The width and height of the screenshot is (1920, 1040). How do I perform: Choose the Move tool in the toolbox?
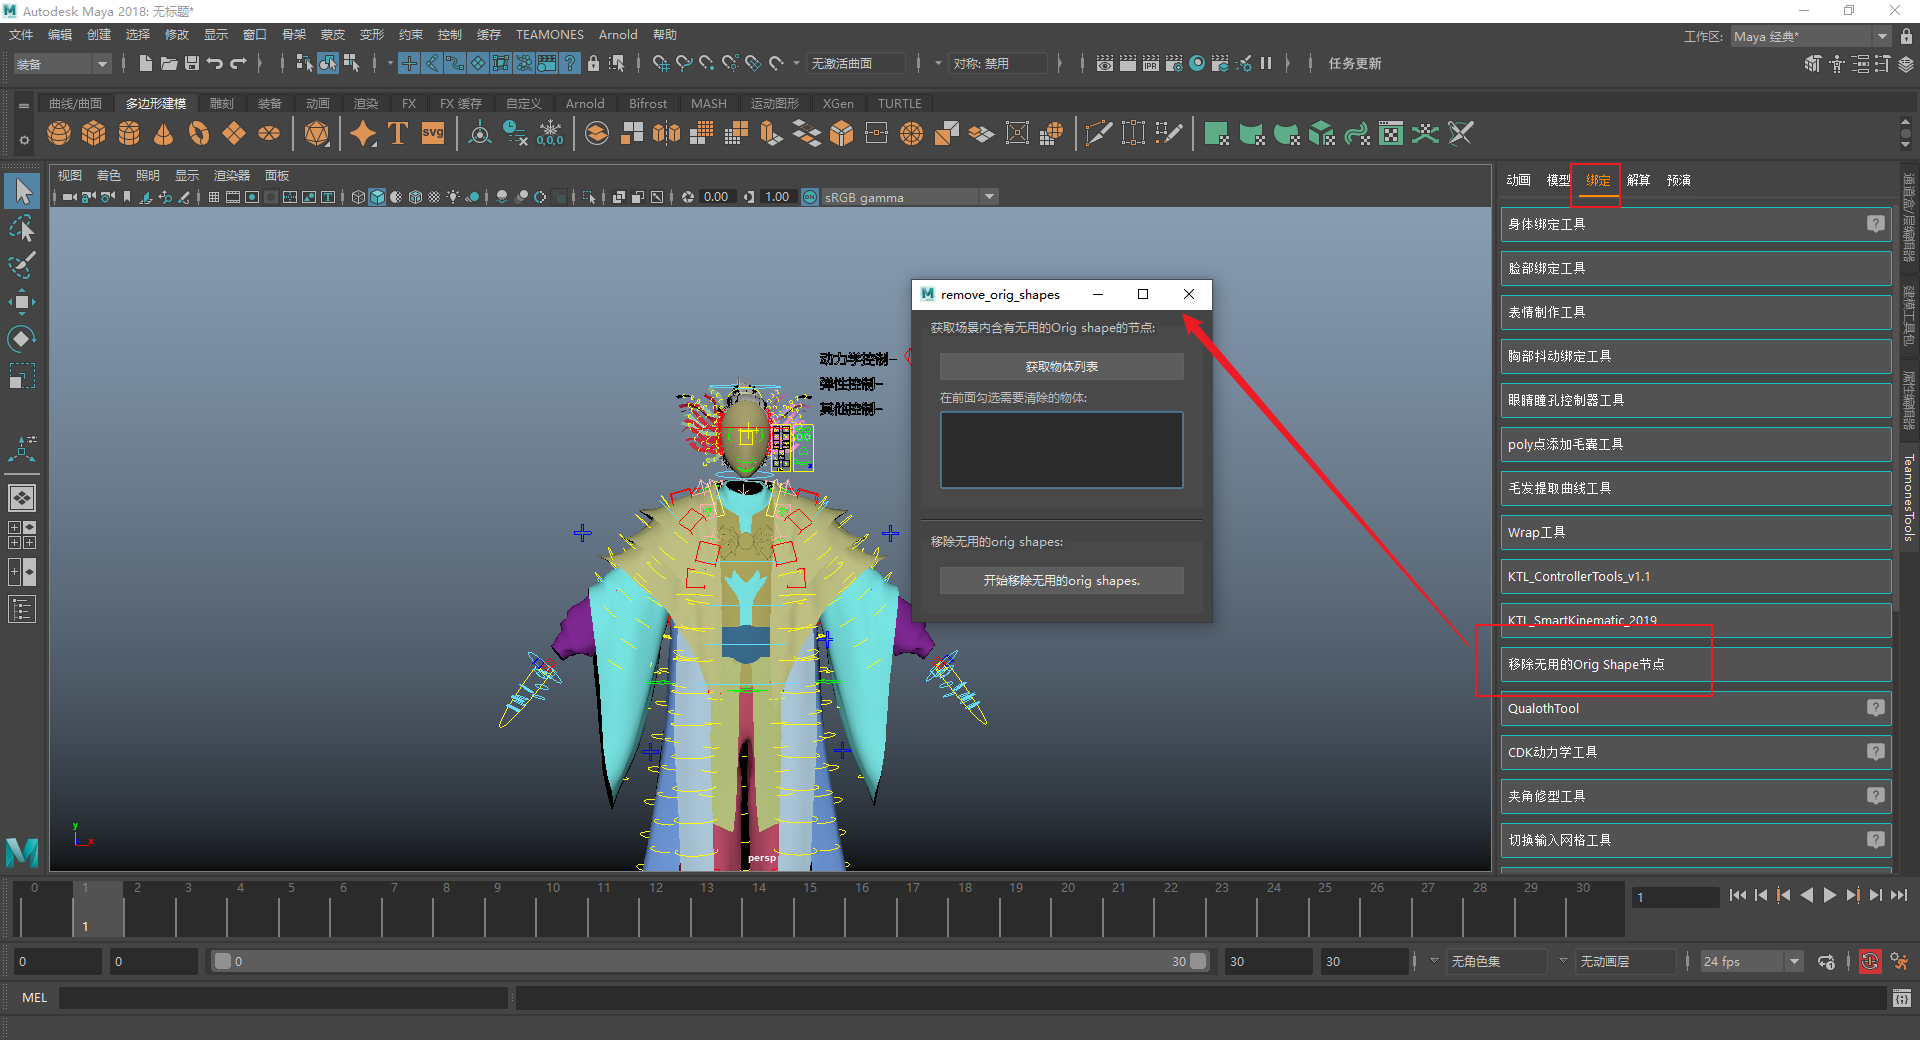[x=22, y=302]
